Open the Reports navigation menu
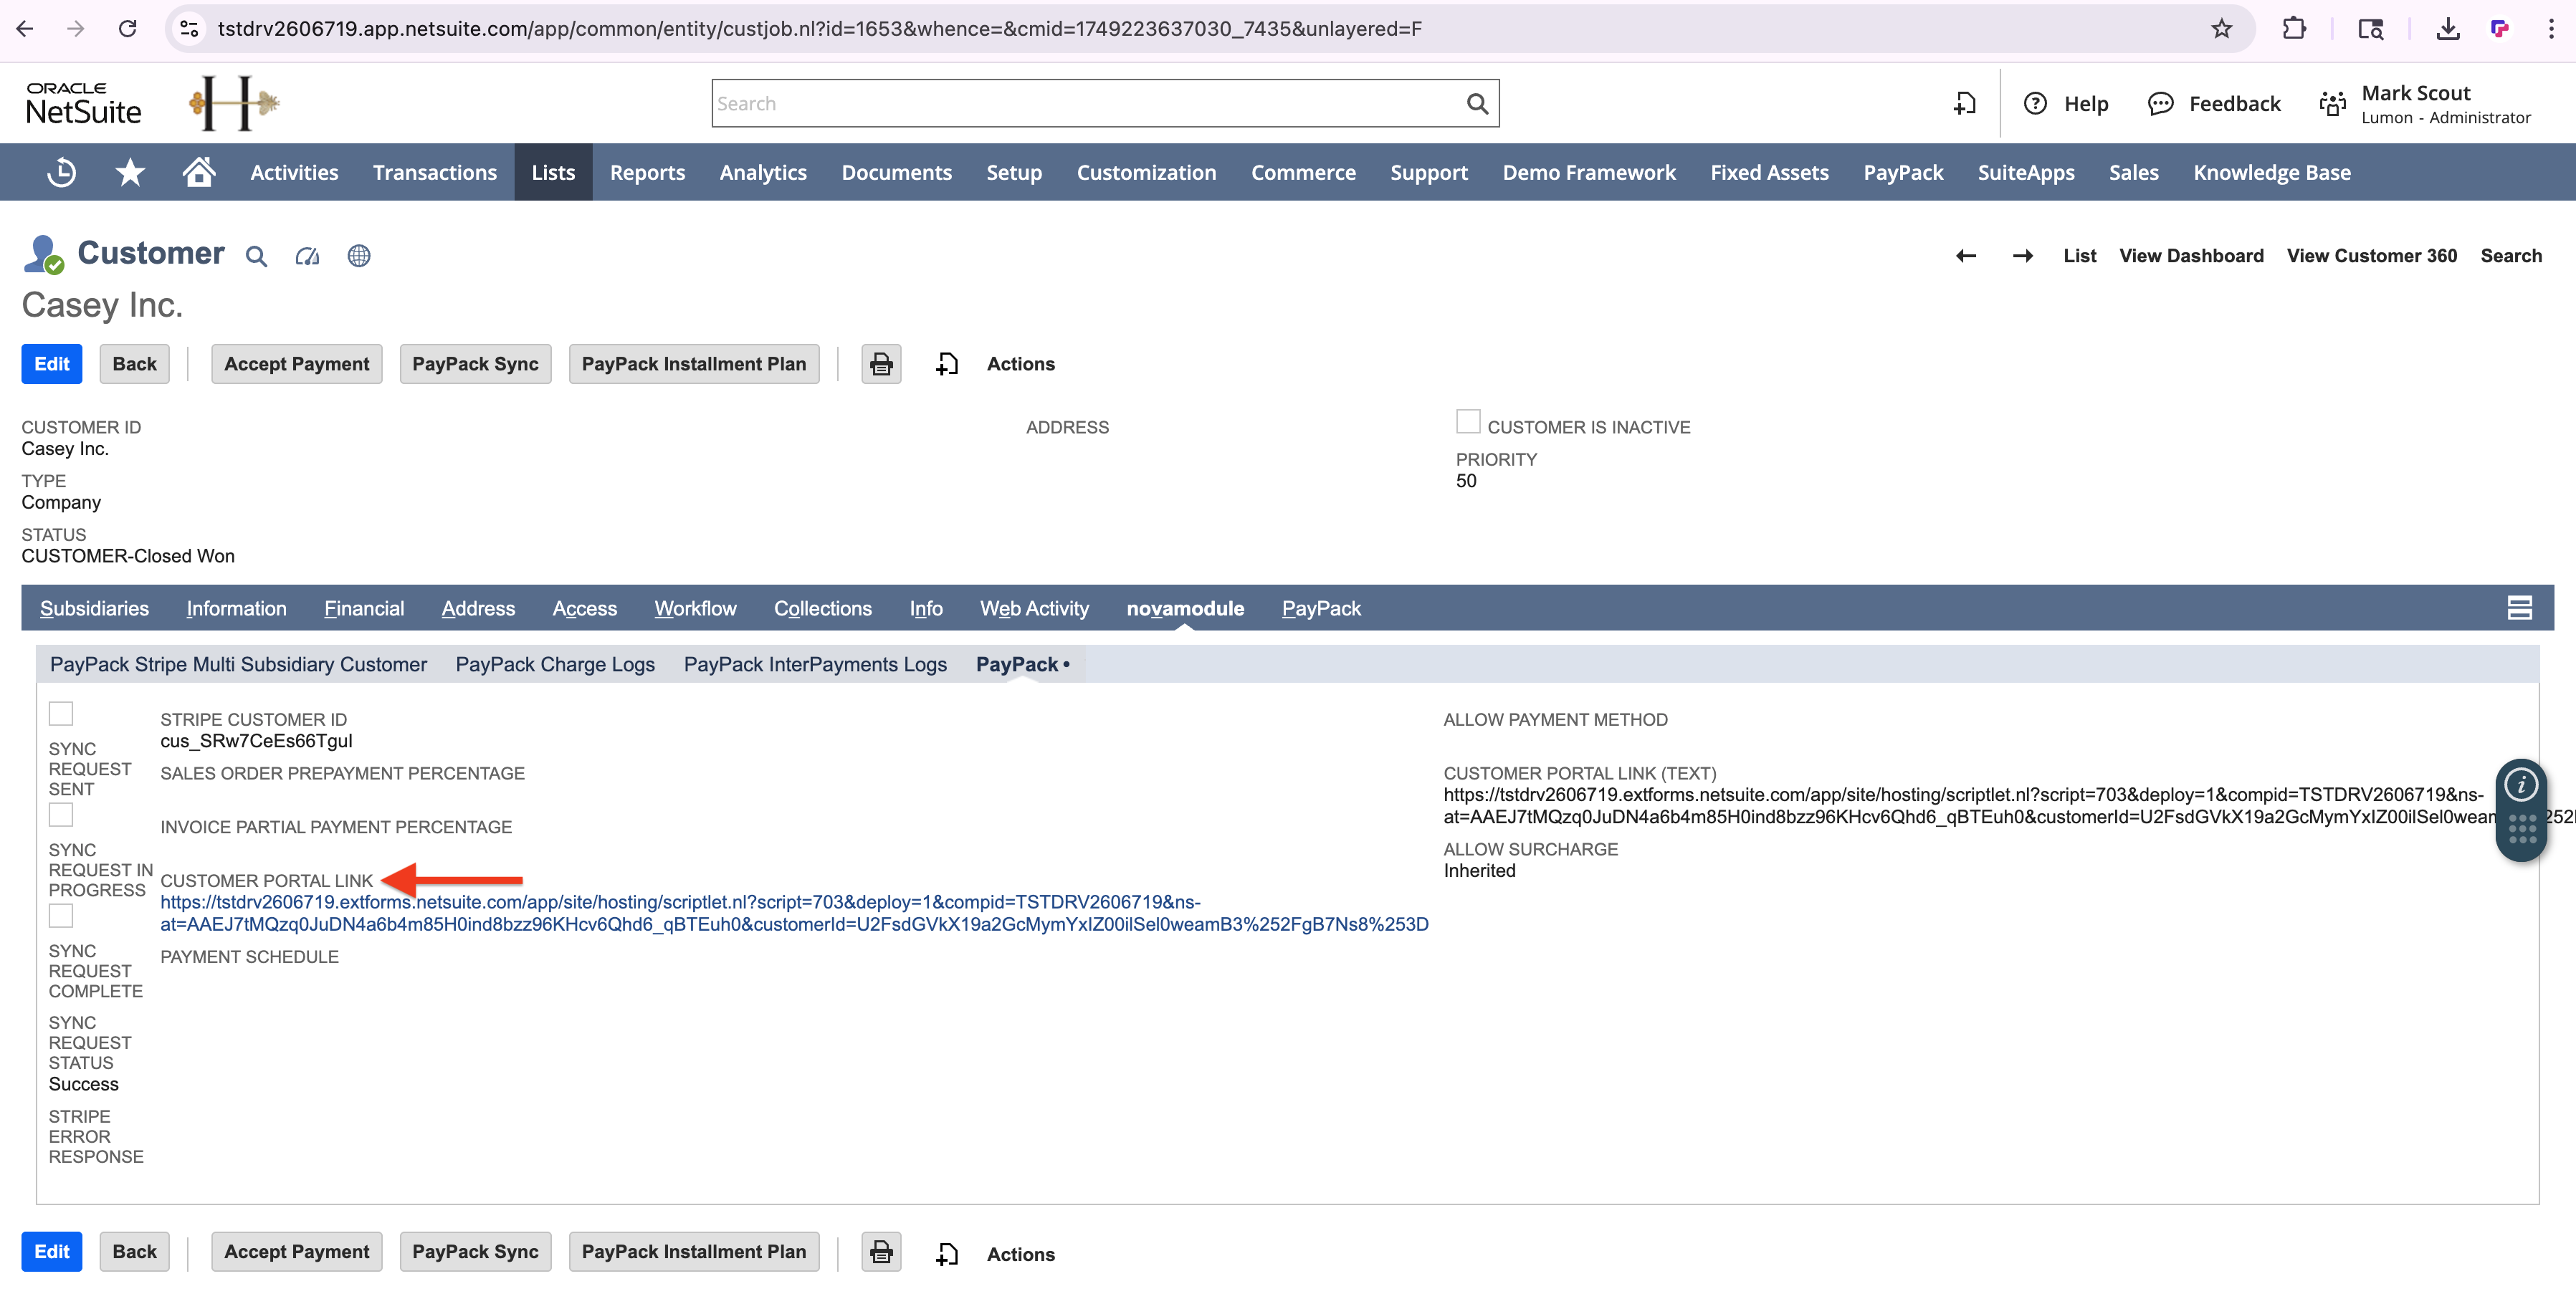This screenshot has height=1304, width=2576. (x=647, y=172)
